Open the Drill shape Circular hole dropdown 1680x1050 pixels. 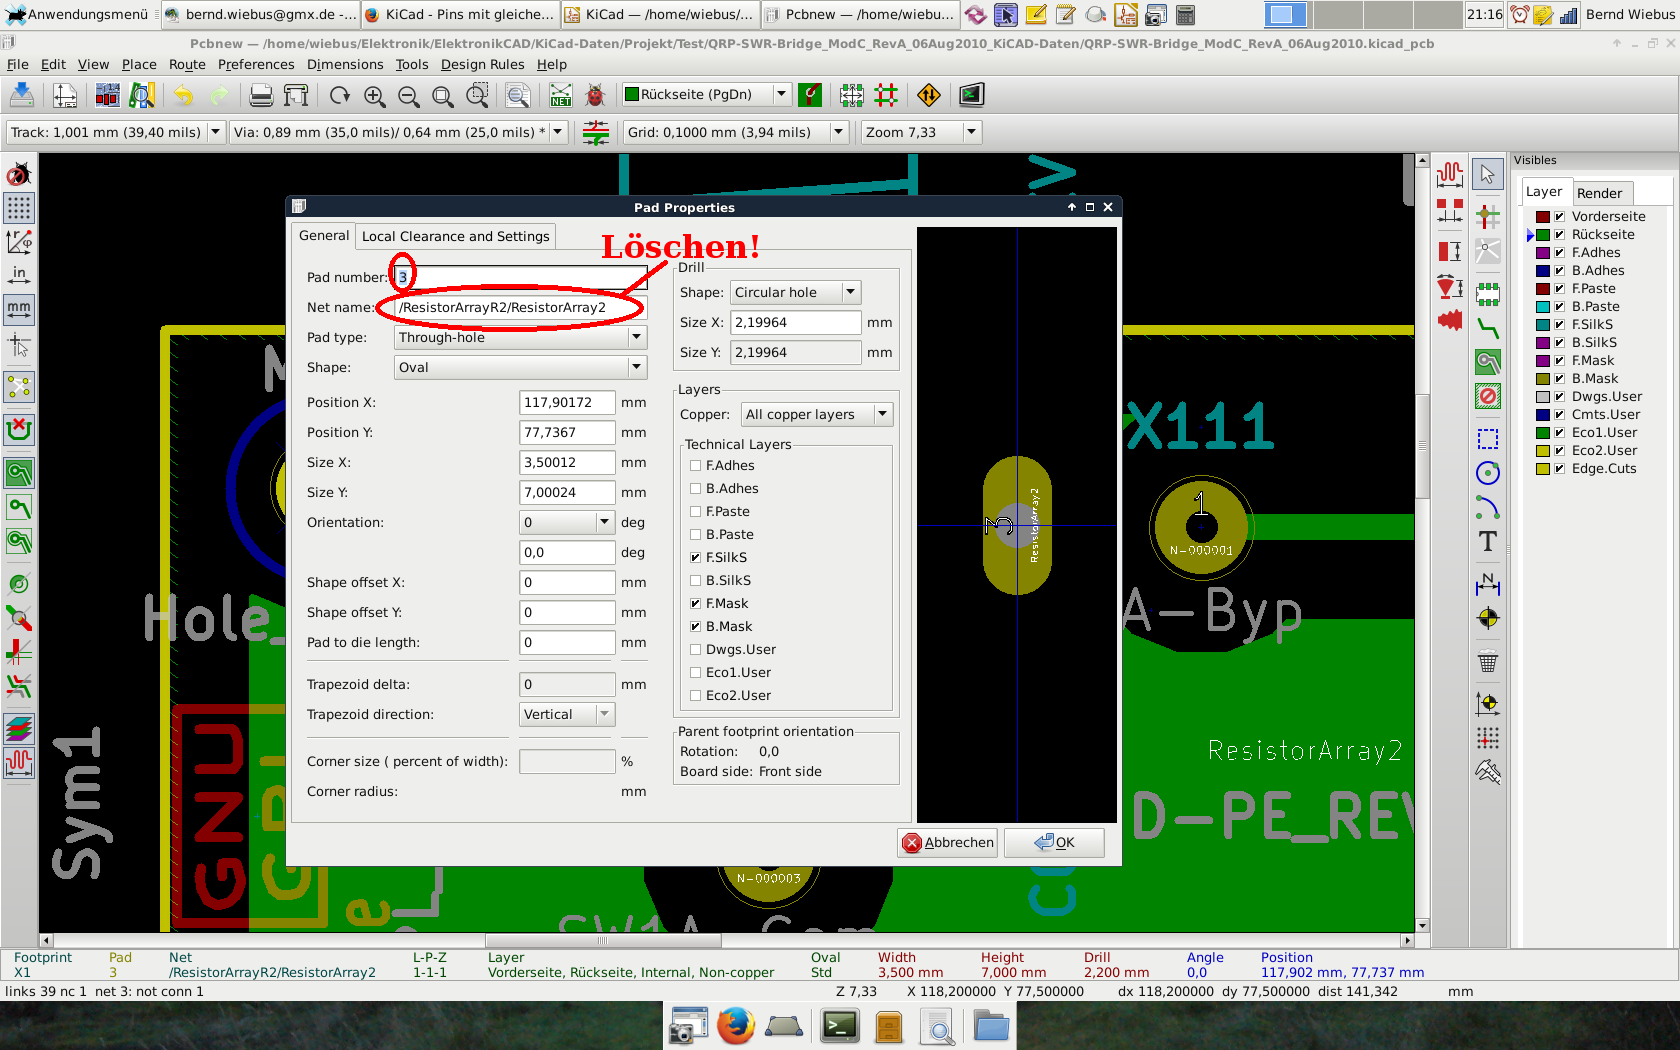point(795,293)
